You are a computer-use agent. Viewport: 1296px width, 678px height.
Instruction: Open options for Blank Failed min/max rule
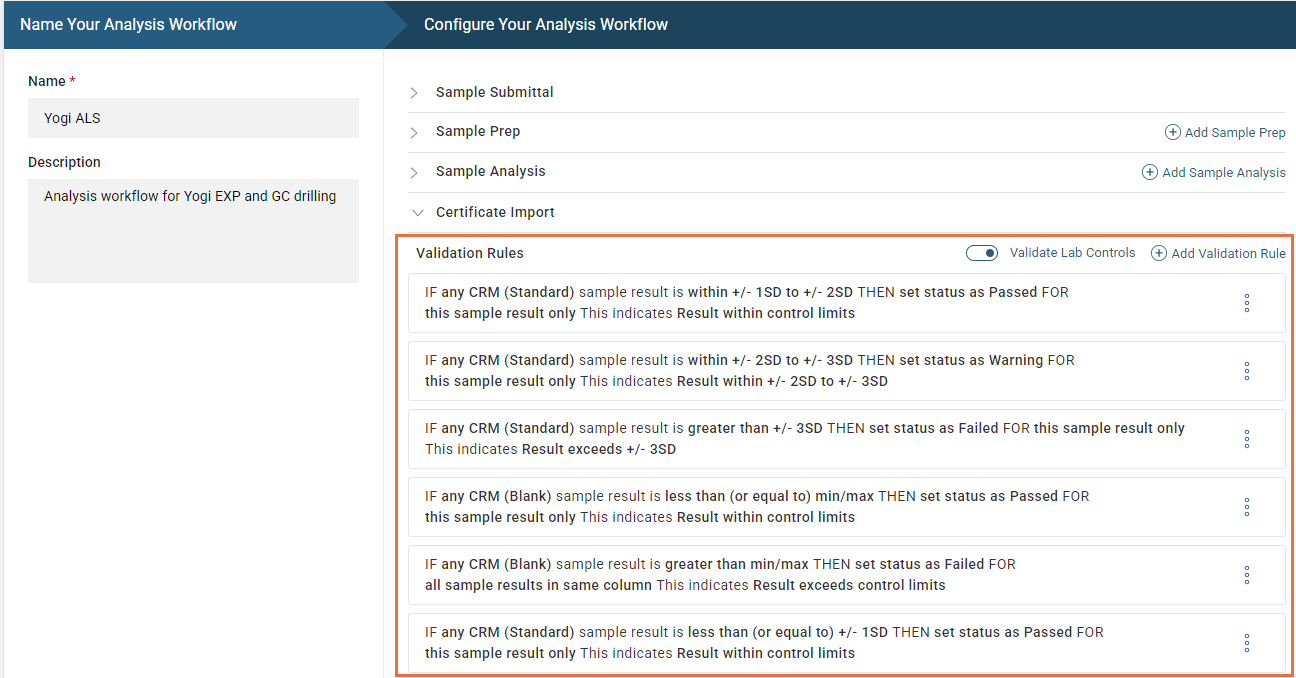pyautogui.click(x=1246, y=575)
